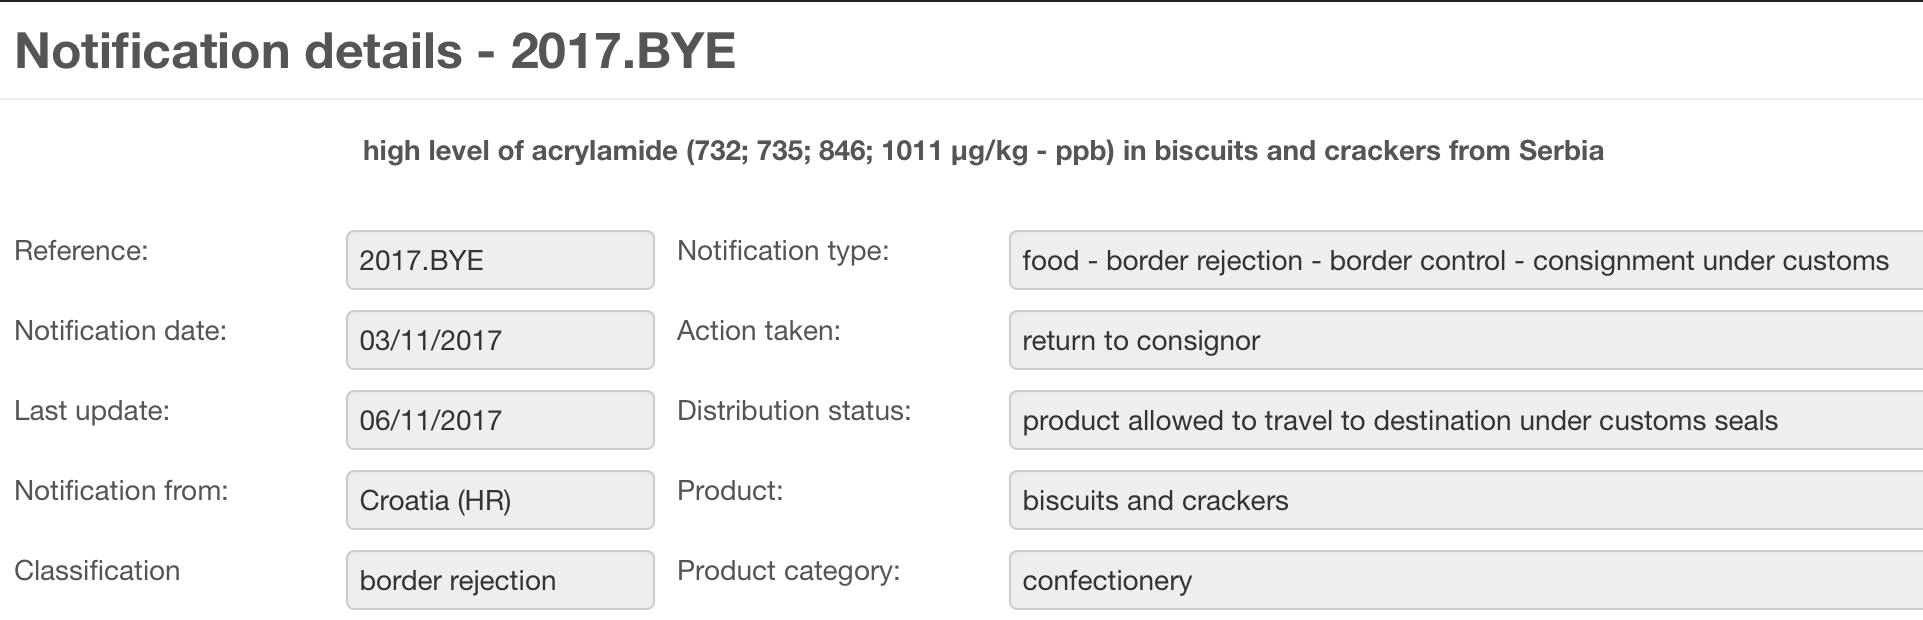Click the Action taken field return to consignor

point(1465,340)
